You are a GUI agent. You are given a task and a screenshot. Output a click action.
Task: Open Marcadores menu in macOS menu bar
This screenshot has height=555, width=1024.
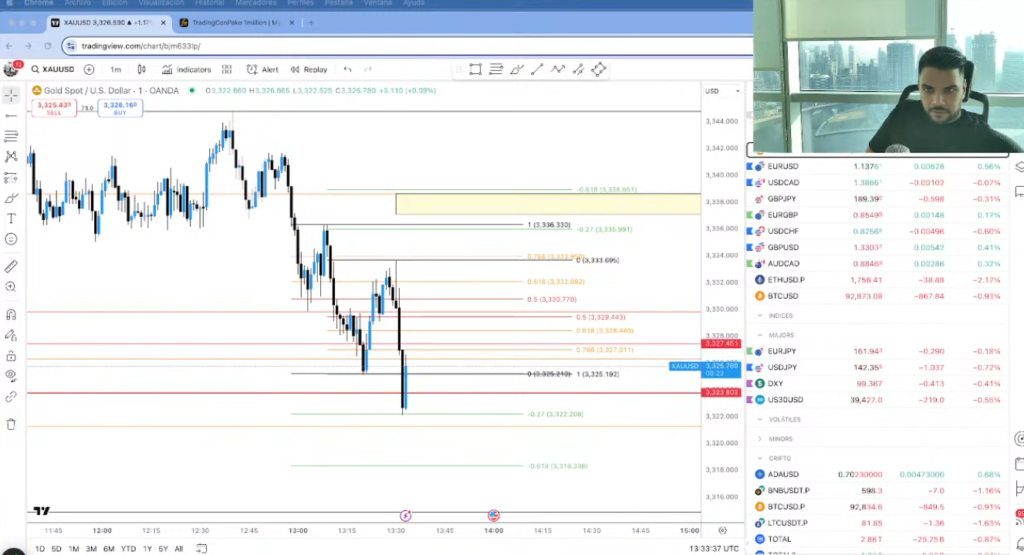[x=255, y=3]
